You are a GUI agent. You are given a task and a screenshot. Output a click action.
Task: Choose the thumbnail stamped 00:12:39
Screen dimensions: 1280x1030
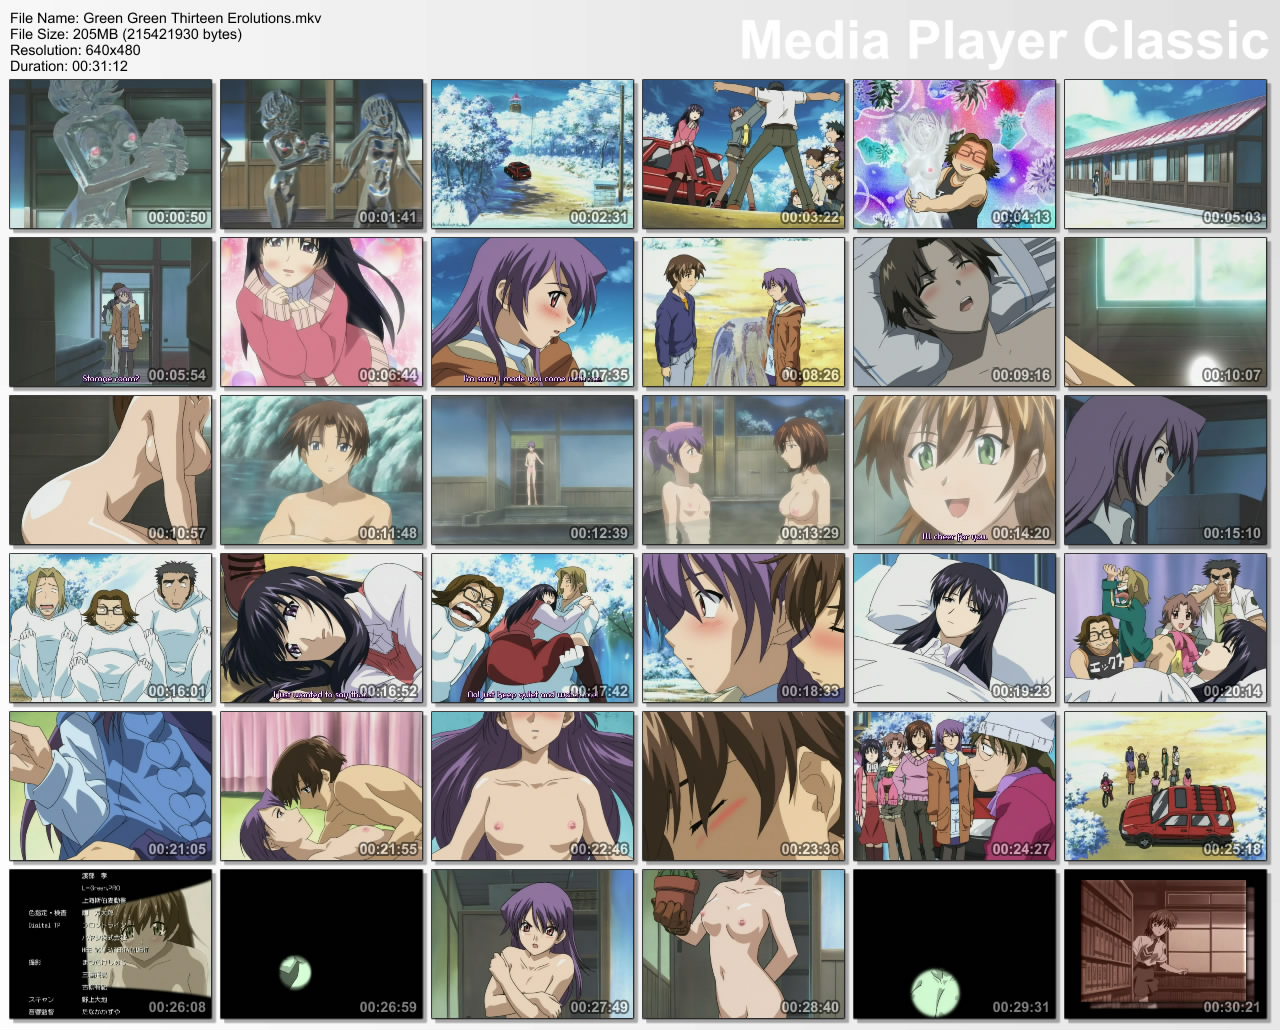point(533,470)
